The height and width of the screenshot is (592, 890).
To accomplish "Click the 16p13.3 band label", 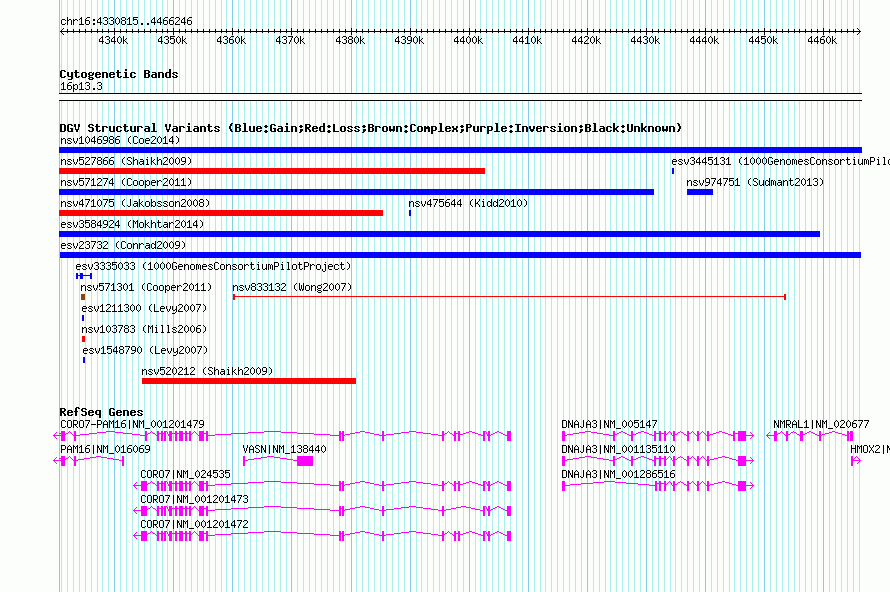I will pos(81,86).
